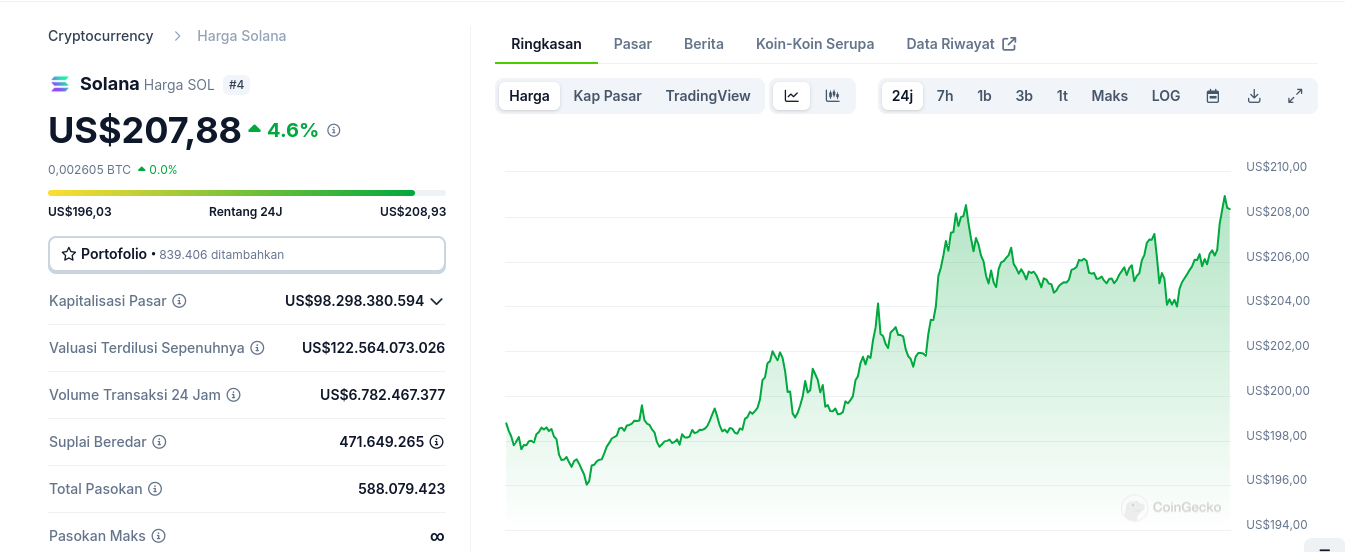Open Data Riwayat external link
1345x552 pixels.
coord(960,44)
